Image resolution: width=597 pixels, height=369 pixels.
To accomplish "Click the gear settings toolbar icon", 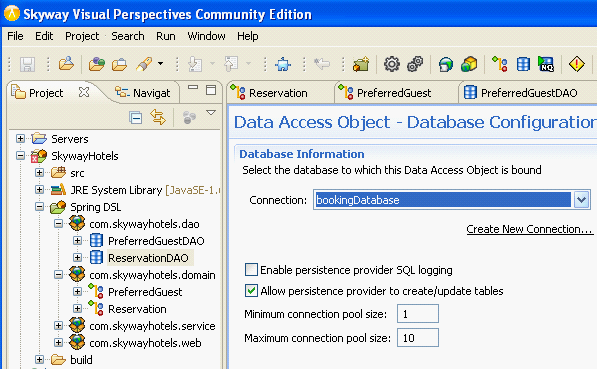I will (392, 64).
